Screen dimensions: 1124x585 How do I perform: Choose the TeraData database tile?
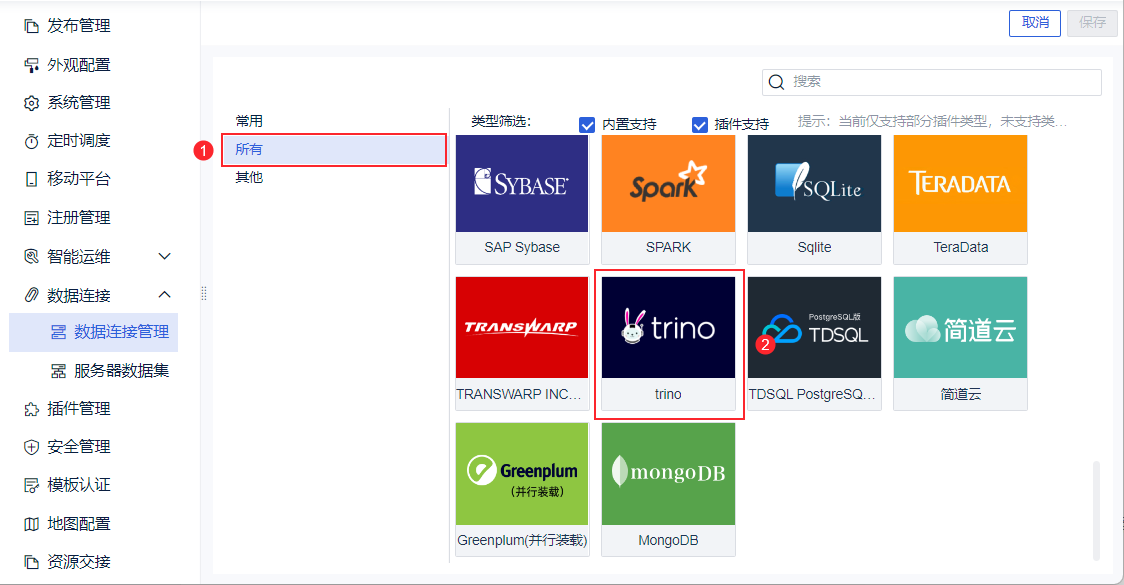tap(961, 199)
